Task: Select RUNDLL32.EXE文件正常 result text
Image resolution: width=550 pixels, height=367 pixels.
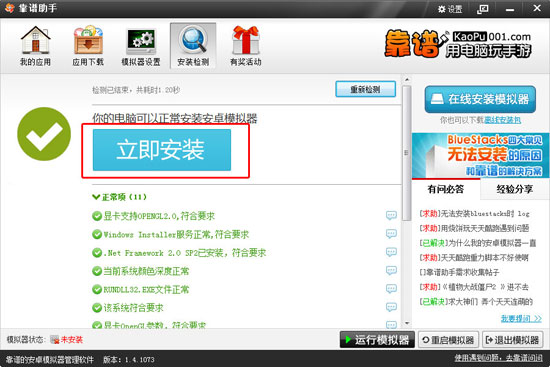Action: click(x=146, y=289)
